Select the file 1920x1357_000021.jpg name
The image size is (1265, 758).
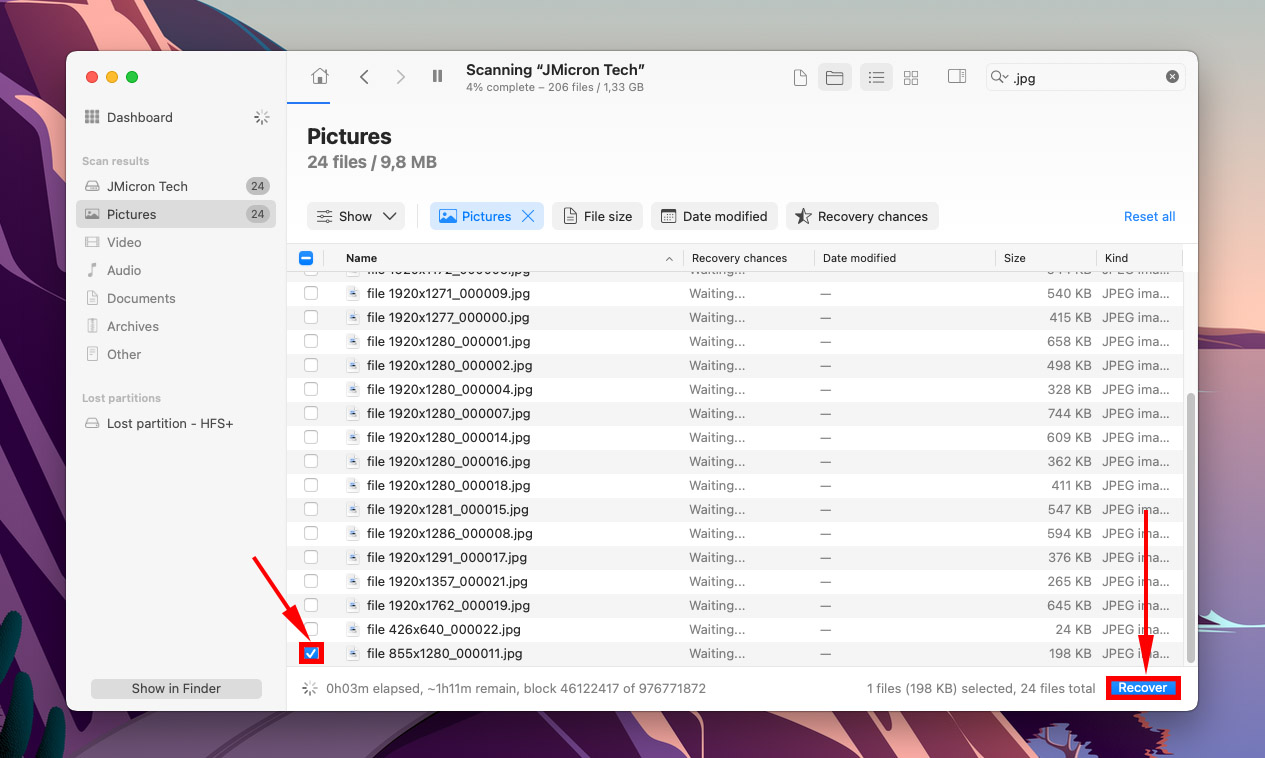(447, 581)
